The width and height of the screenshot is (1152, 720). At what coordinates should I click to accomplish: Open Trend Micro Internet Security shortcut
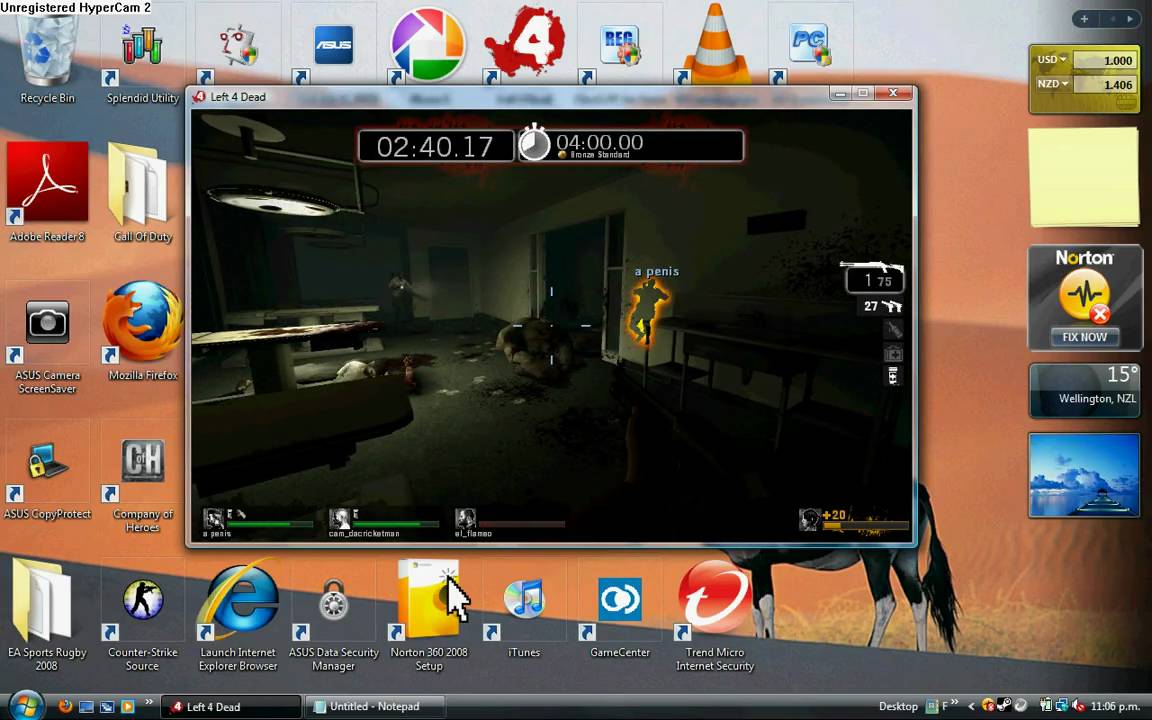coord(715,617)
